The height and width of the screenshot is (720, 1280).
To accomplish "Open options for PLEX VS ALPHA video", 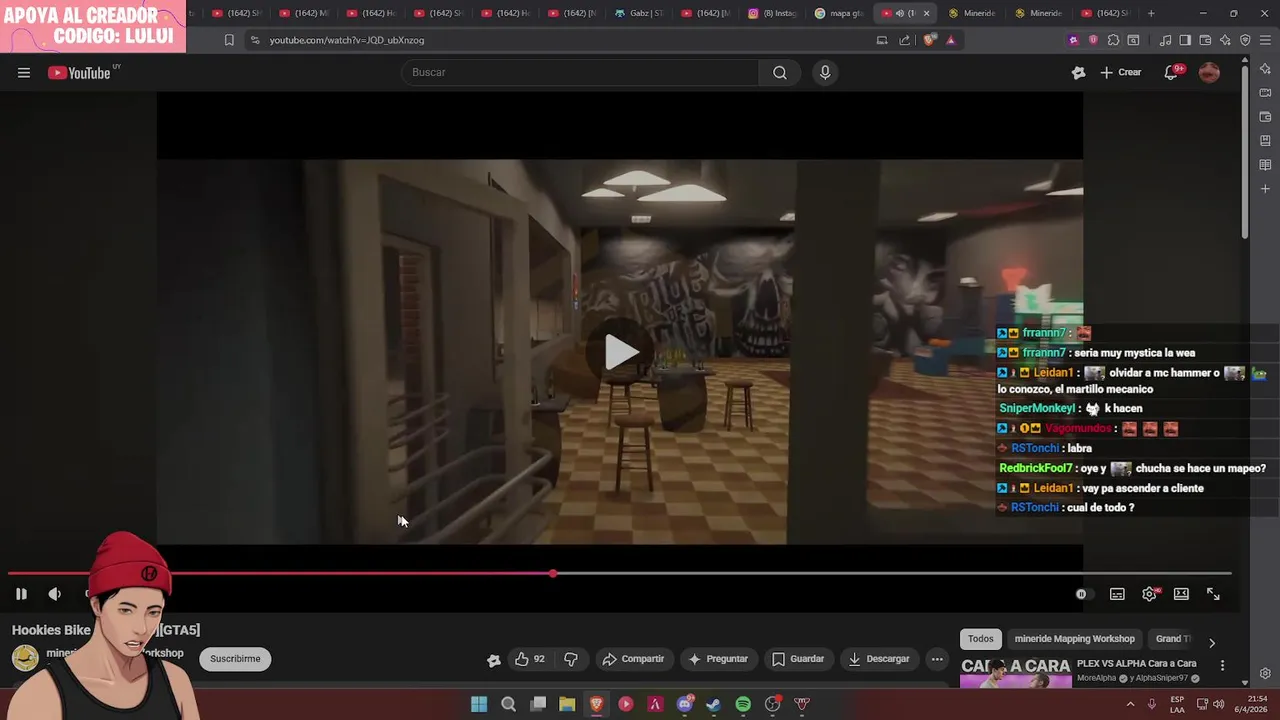I will [x=1222, y=665].
